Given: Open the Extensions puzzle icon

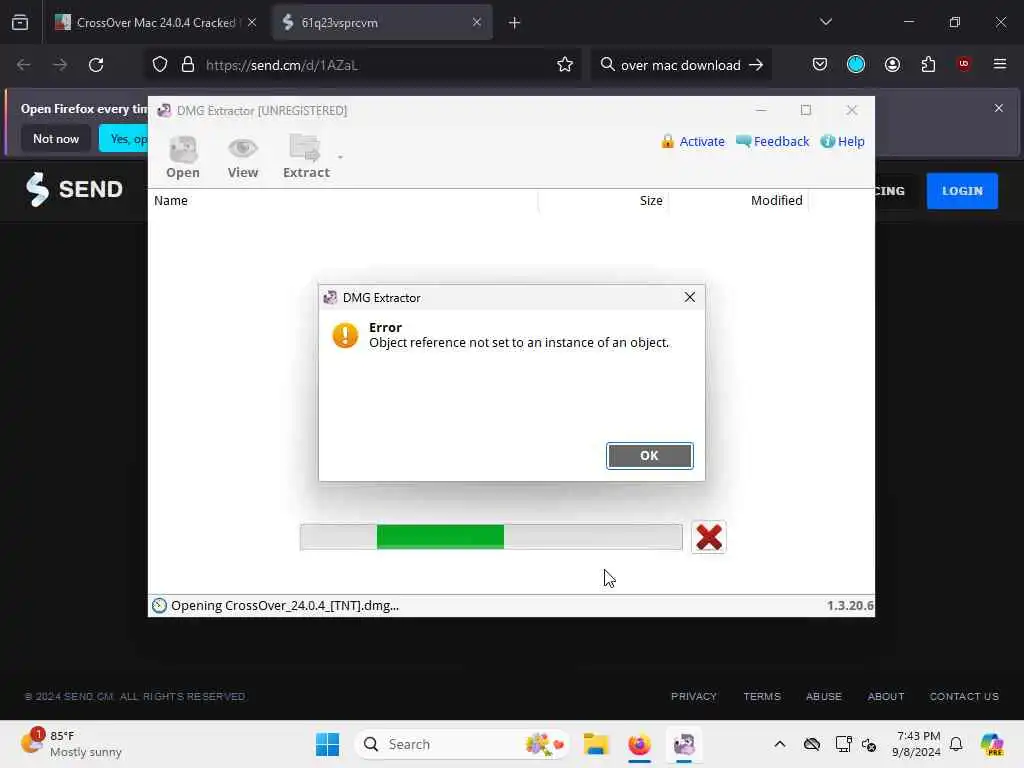Looking at the screenshot, I should pos(928,64).
